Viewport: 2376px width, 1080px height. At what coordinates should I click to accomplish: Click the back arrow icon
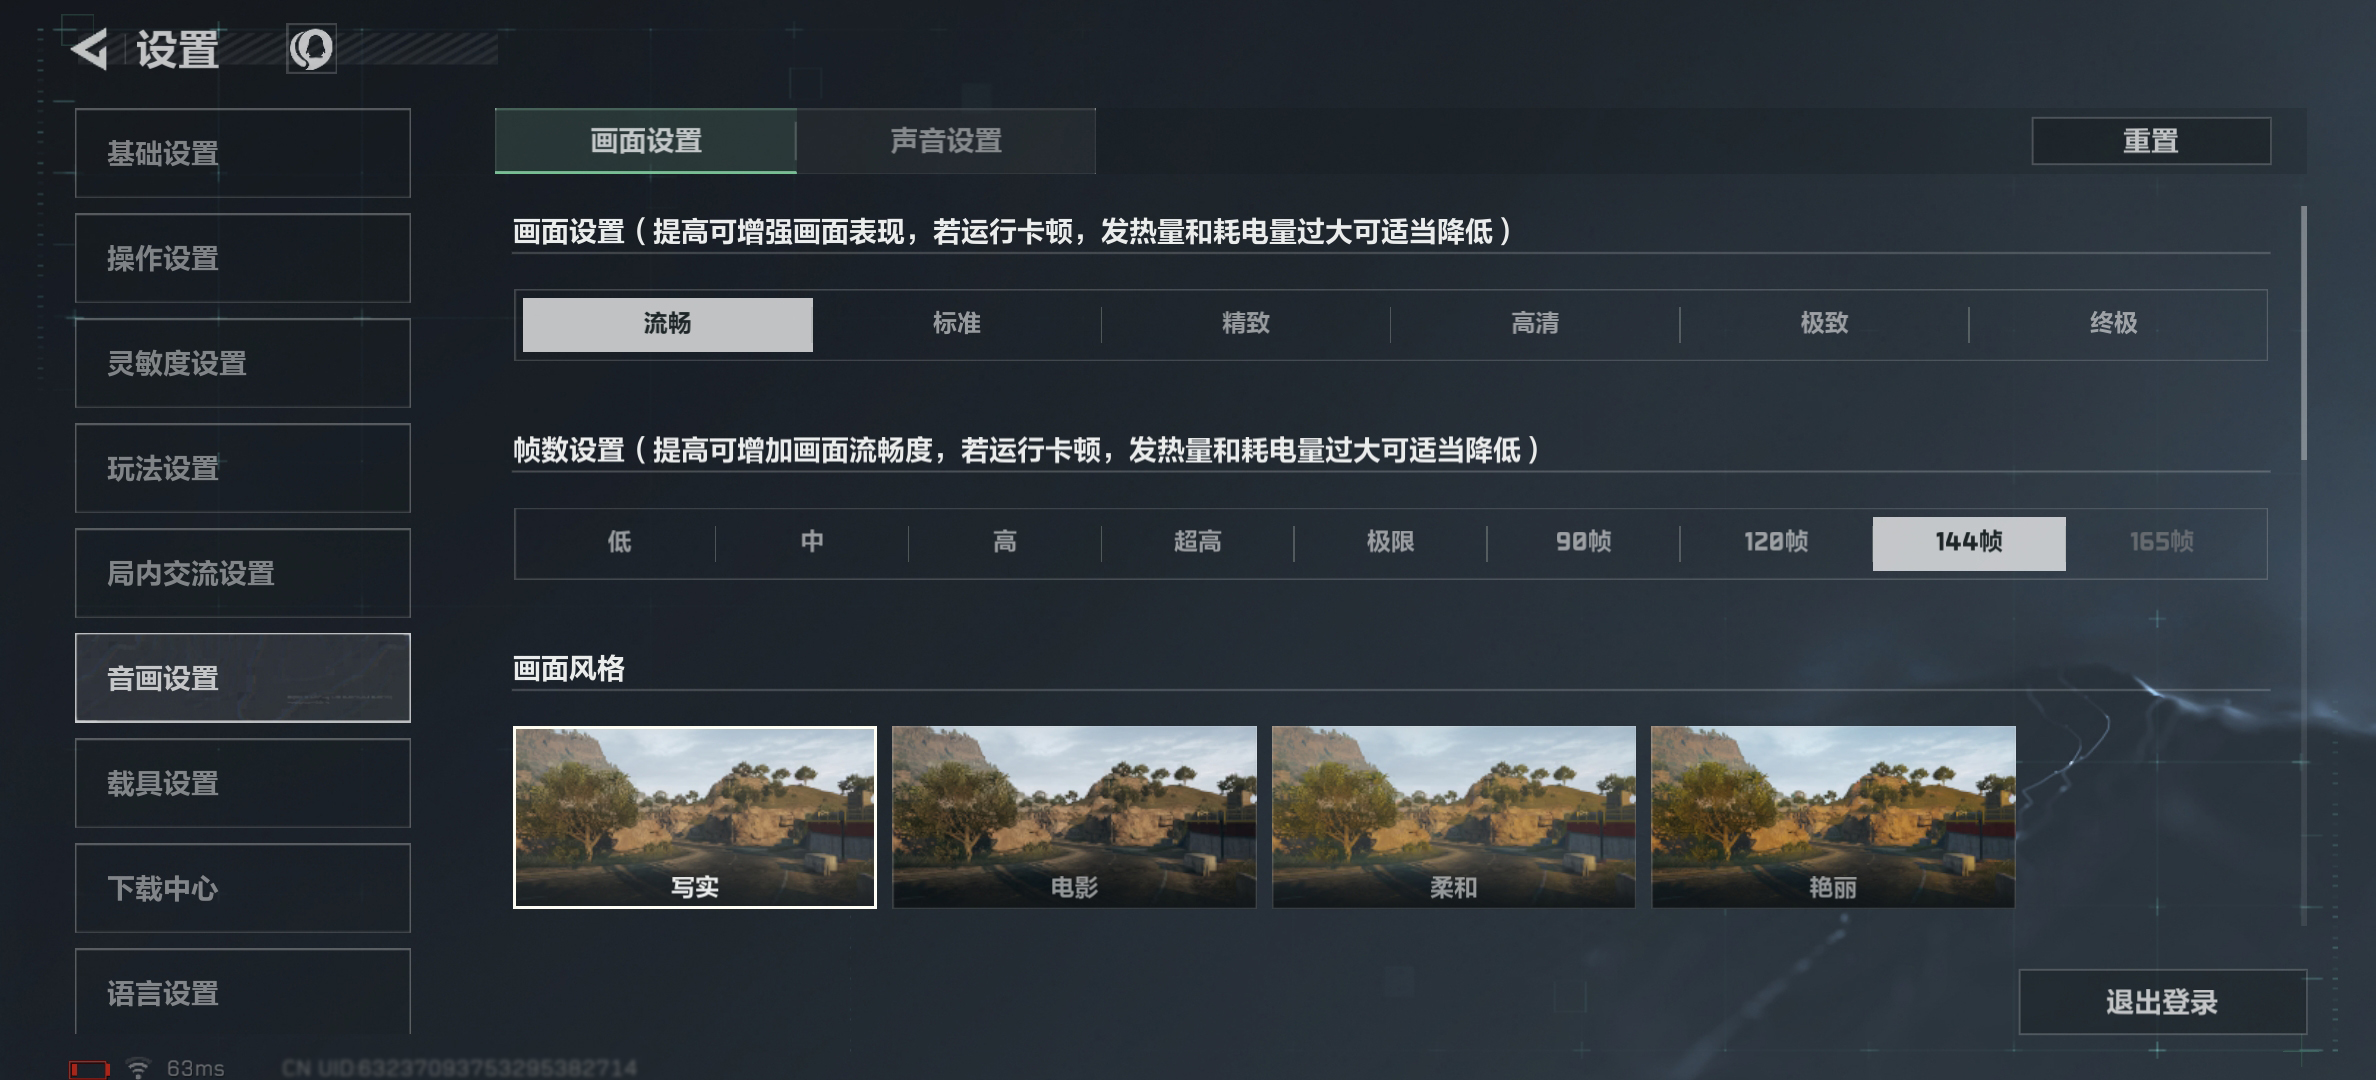click(x=90, y=49)
